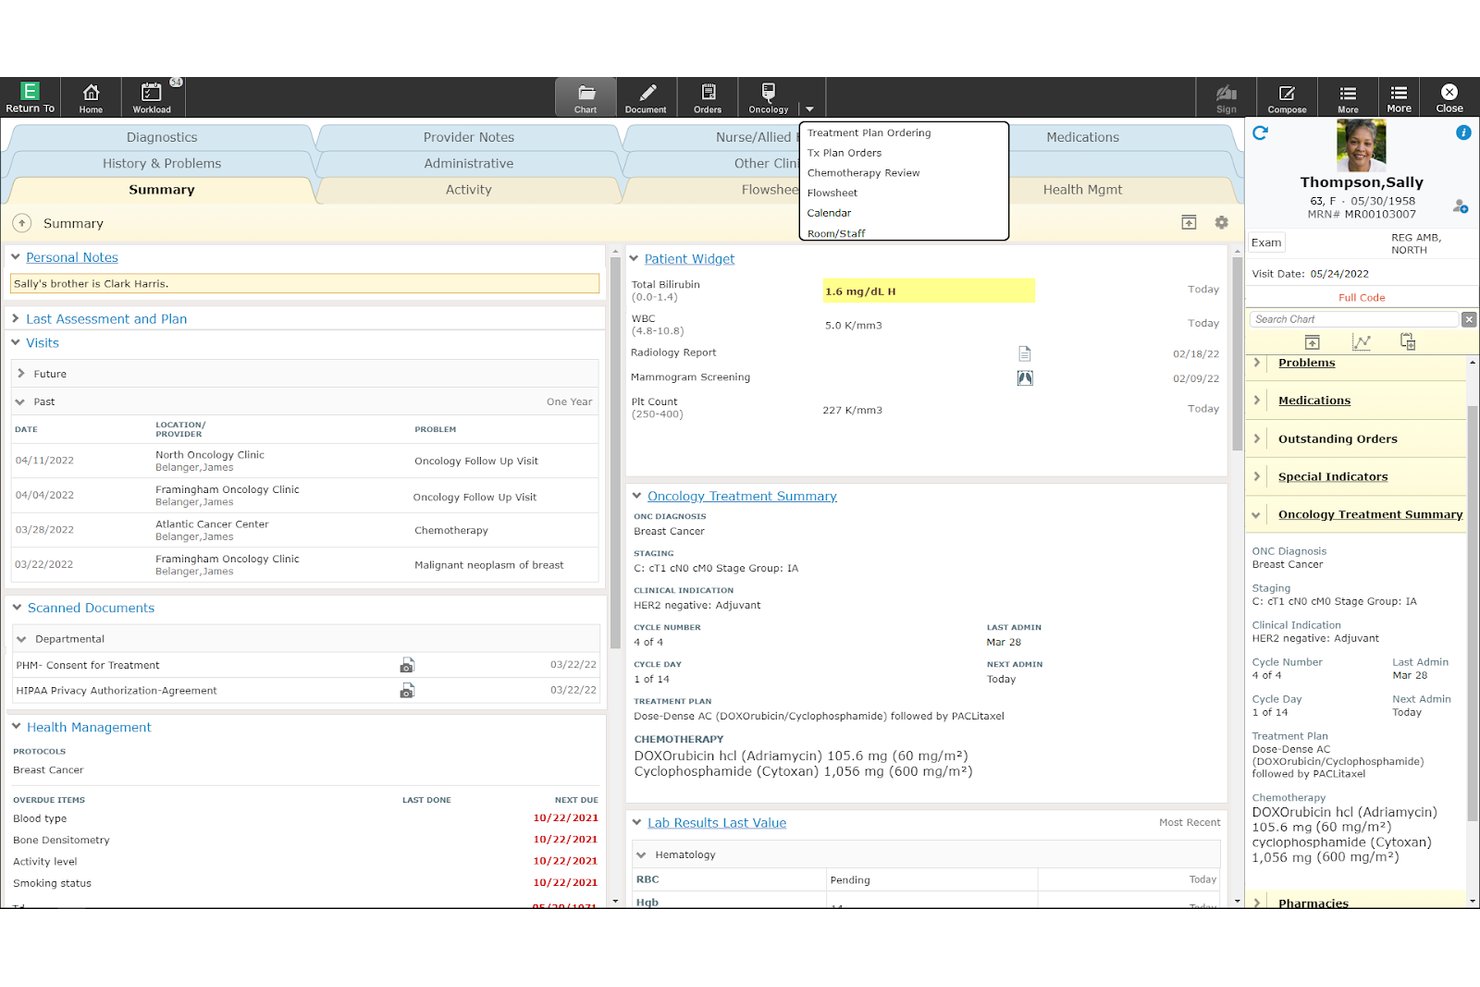This screenshot has width=1480, height=987.
Task: Click the pop-out icon beside Summary gear
Action: point(1189,223)
